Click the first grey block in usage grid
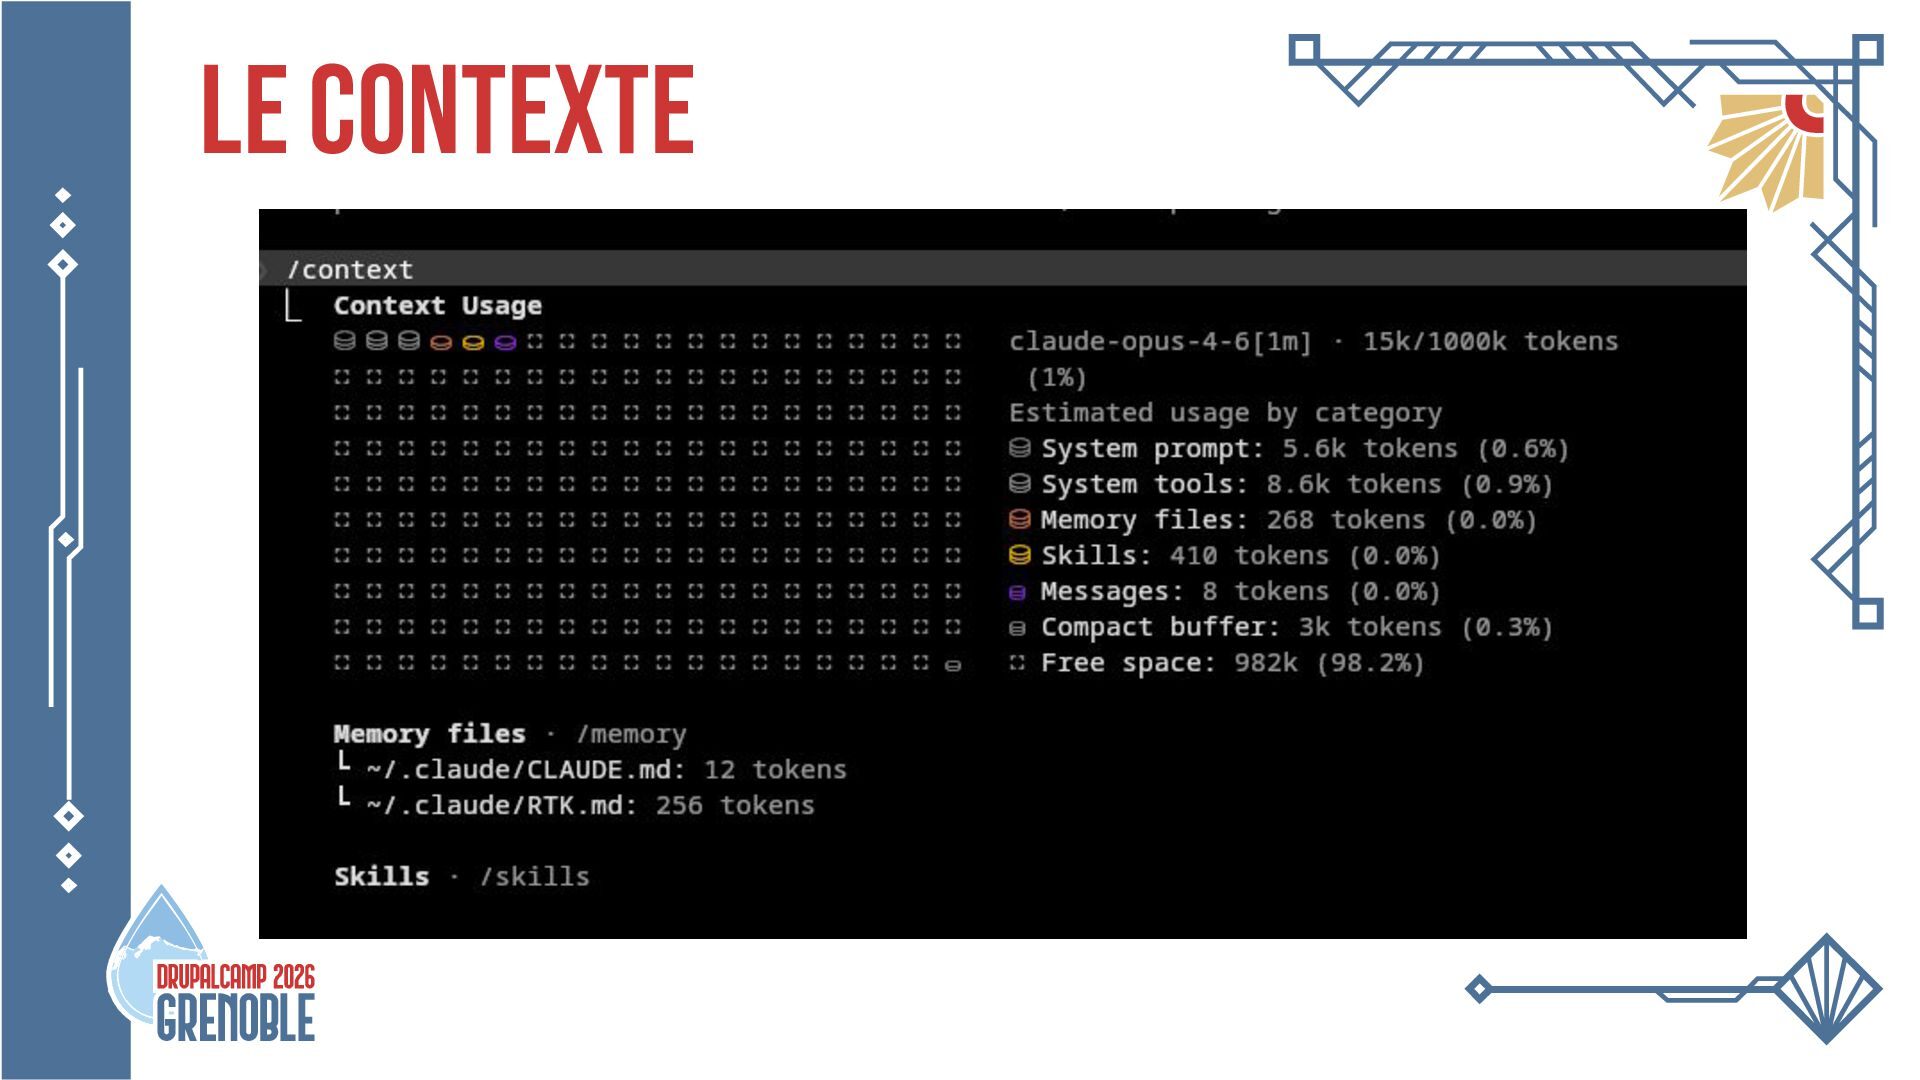The height and width of the screenshot is (1080, 1920). 344,341
